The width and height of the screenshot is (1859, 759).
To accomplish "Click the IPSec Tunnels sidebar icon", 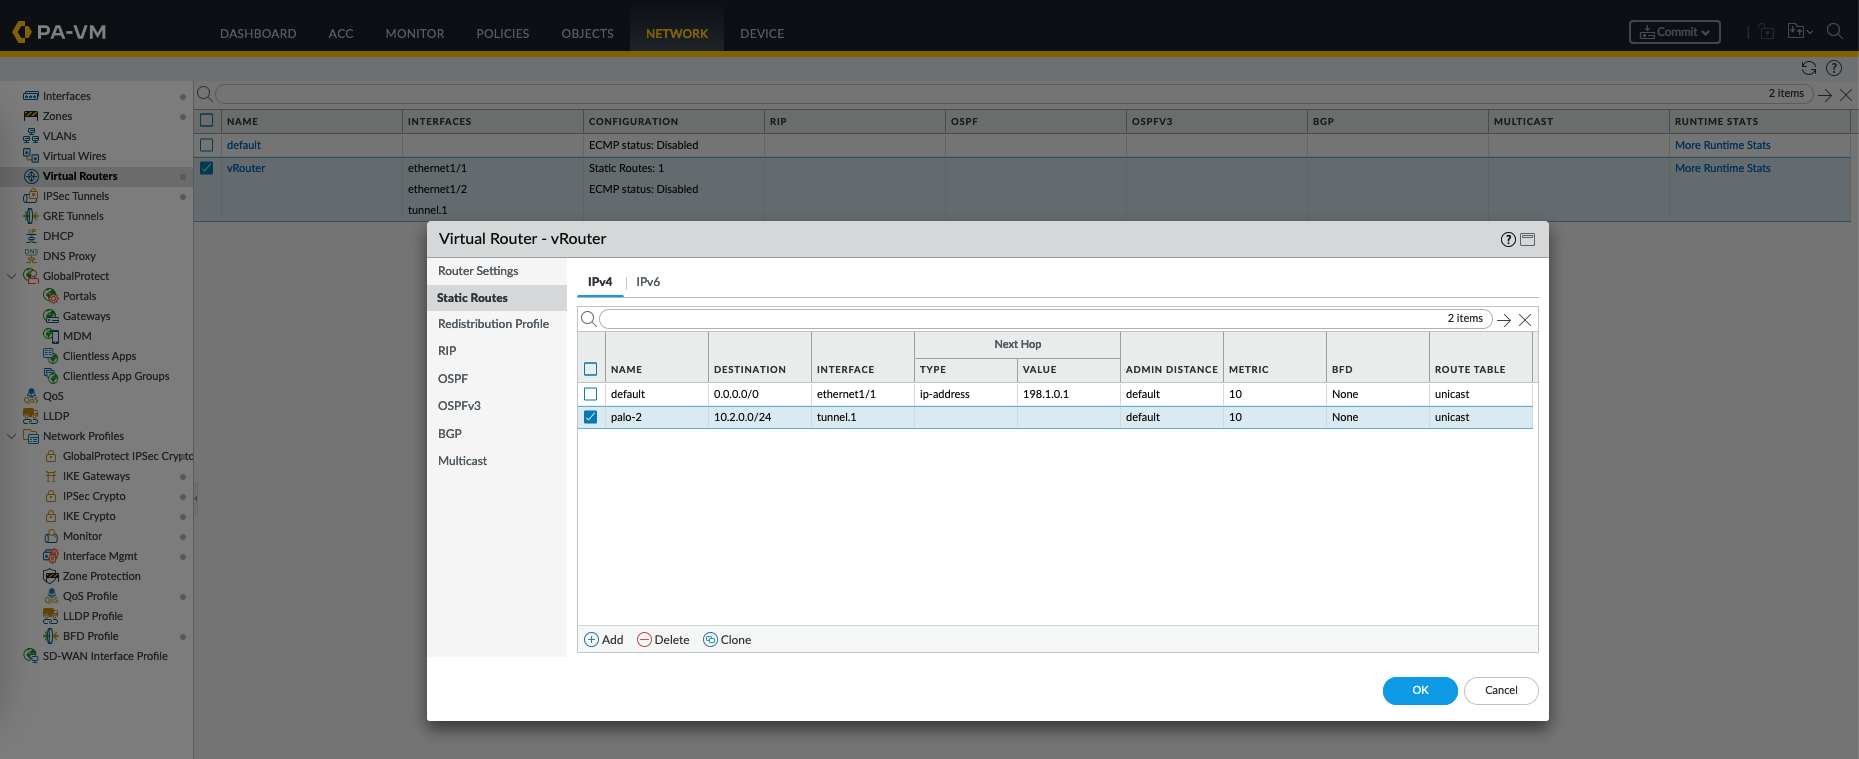I will coord(31,196).
